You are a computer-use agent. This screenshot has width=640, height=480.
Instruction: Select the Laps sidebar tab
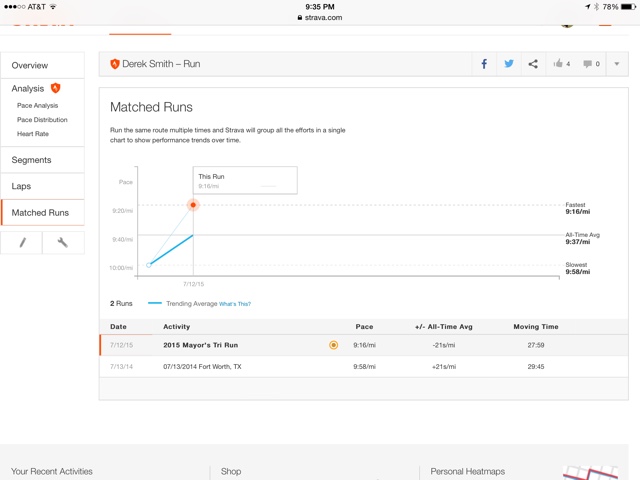pos(21,186)
